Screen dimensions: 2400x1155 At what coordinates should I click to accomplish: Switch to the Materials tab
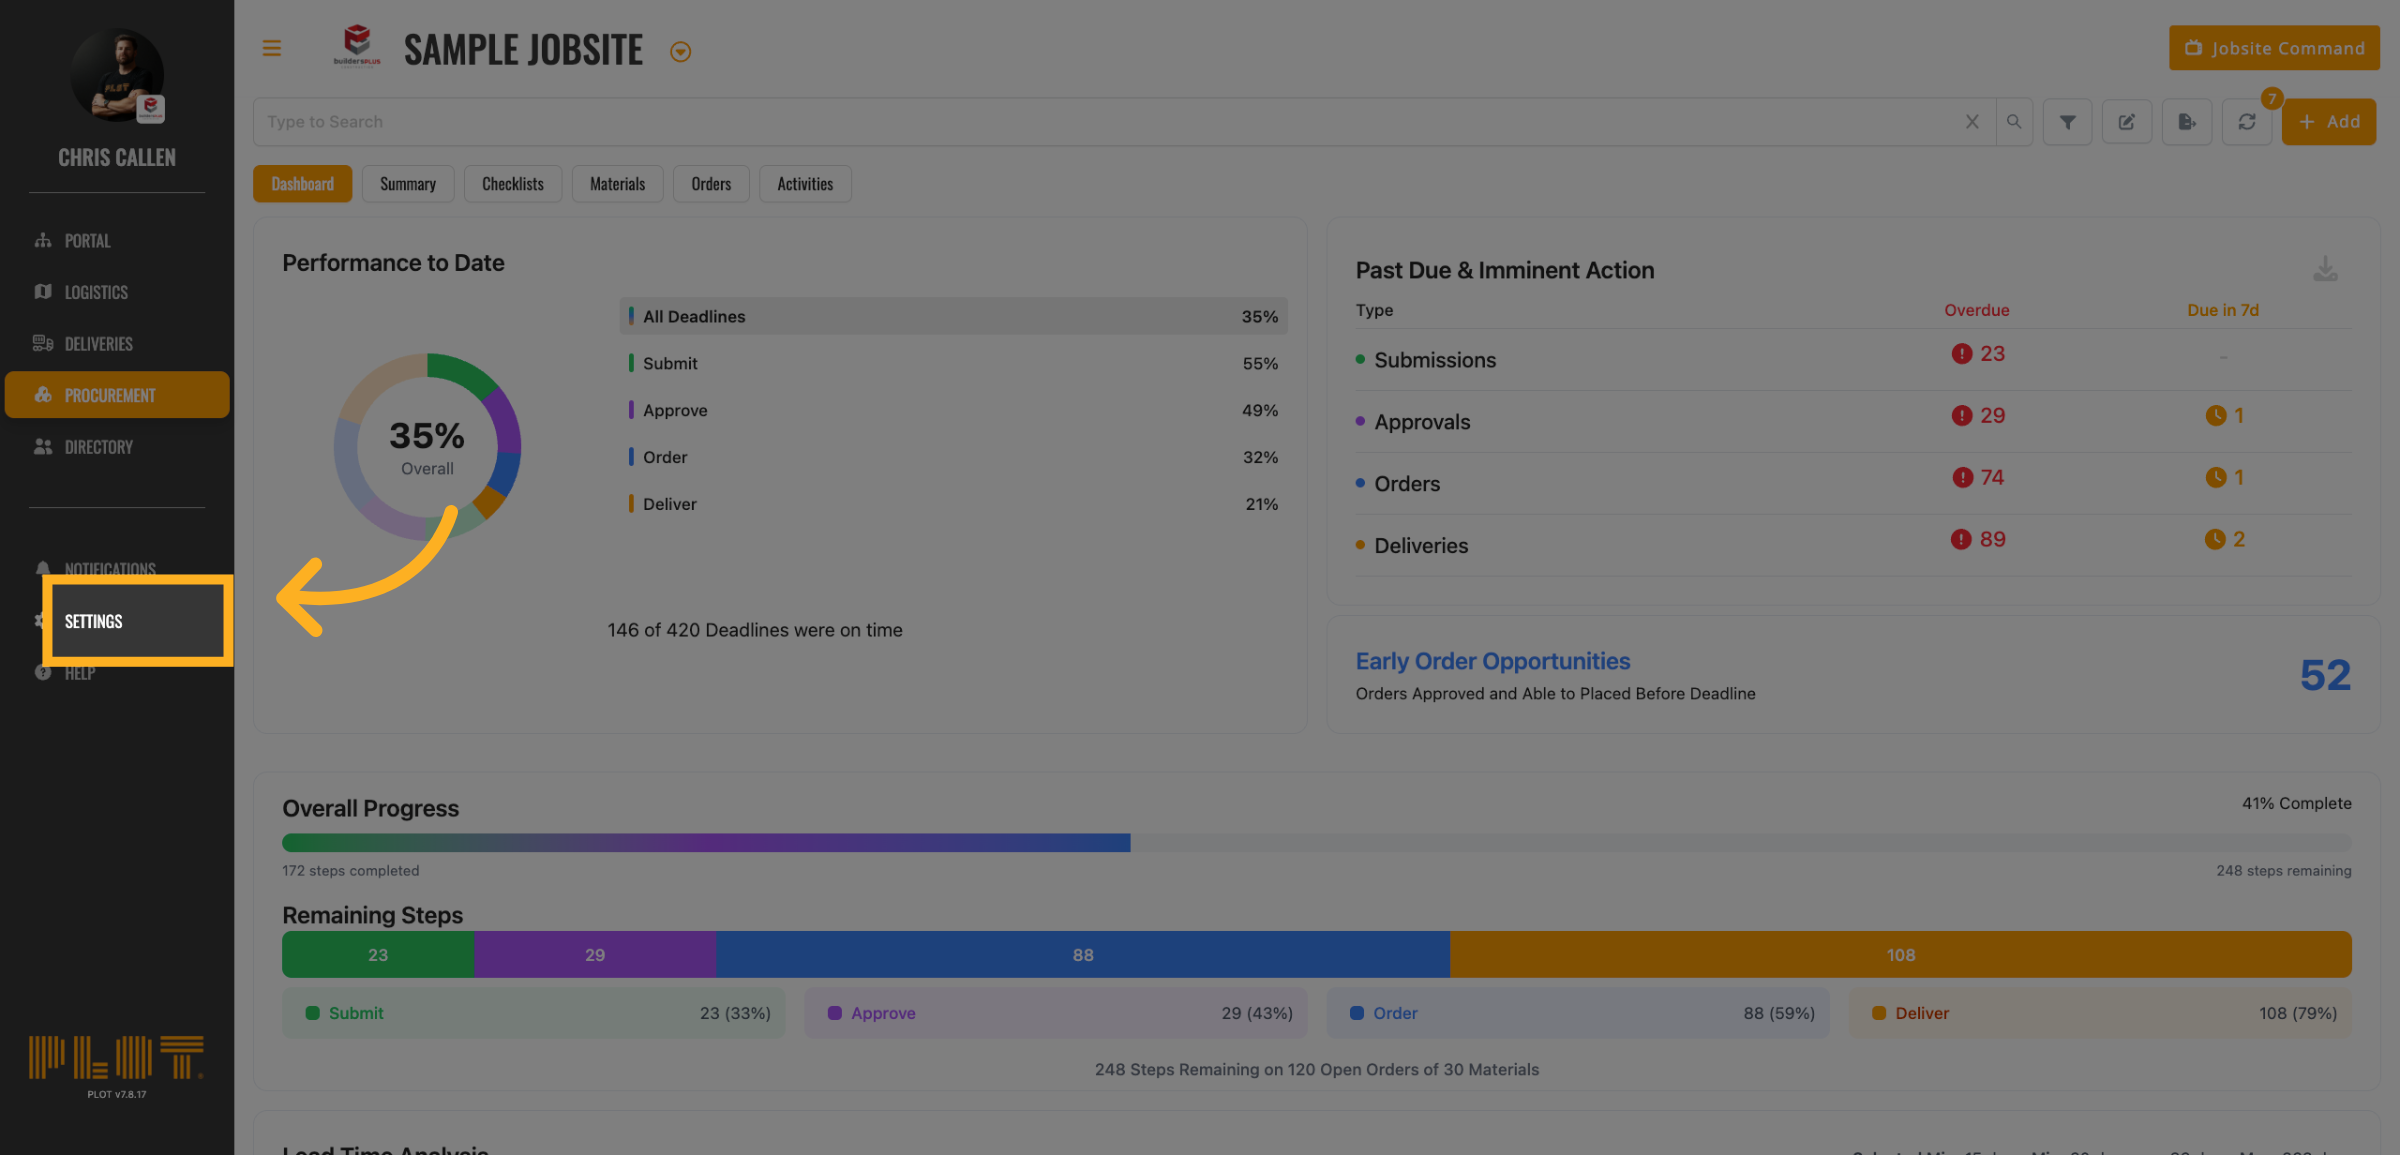point(617,184)
